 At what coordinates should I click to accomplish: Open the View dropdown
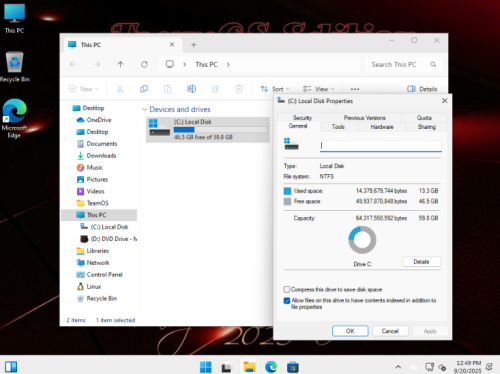(319, 89)
